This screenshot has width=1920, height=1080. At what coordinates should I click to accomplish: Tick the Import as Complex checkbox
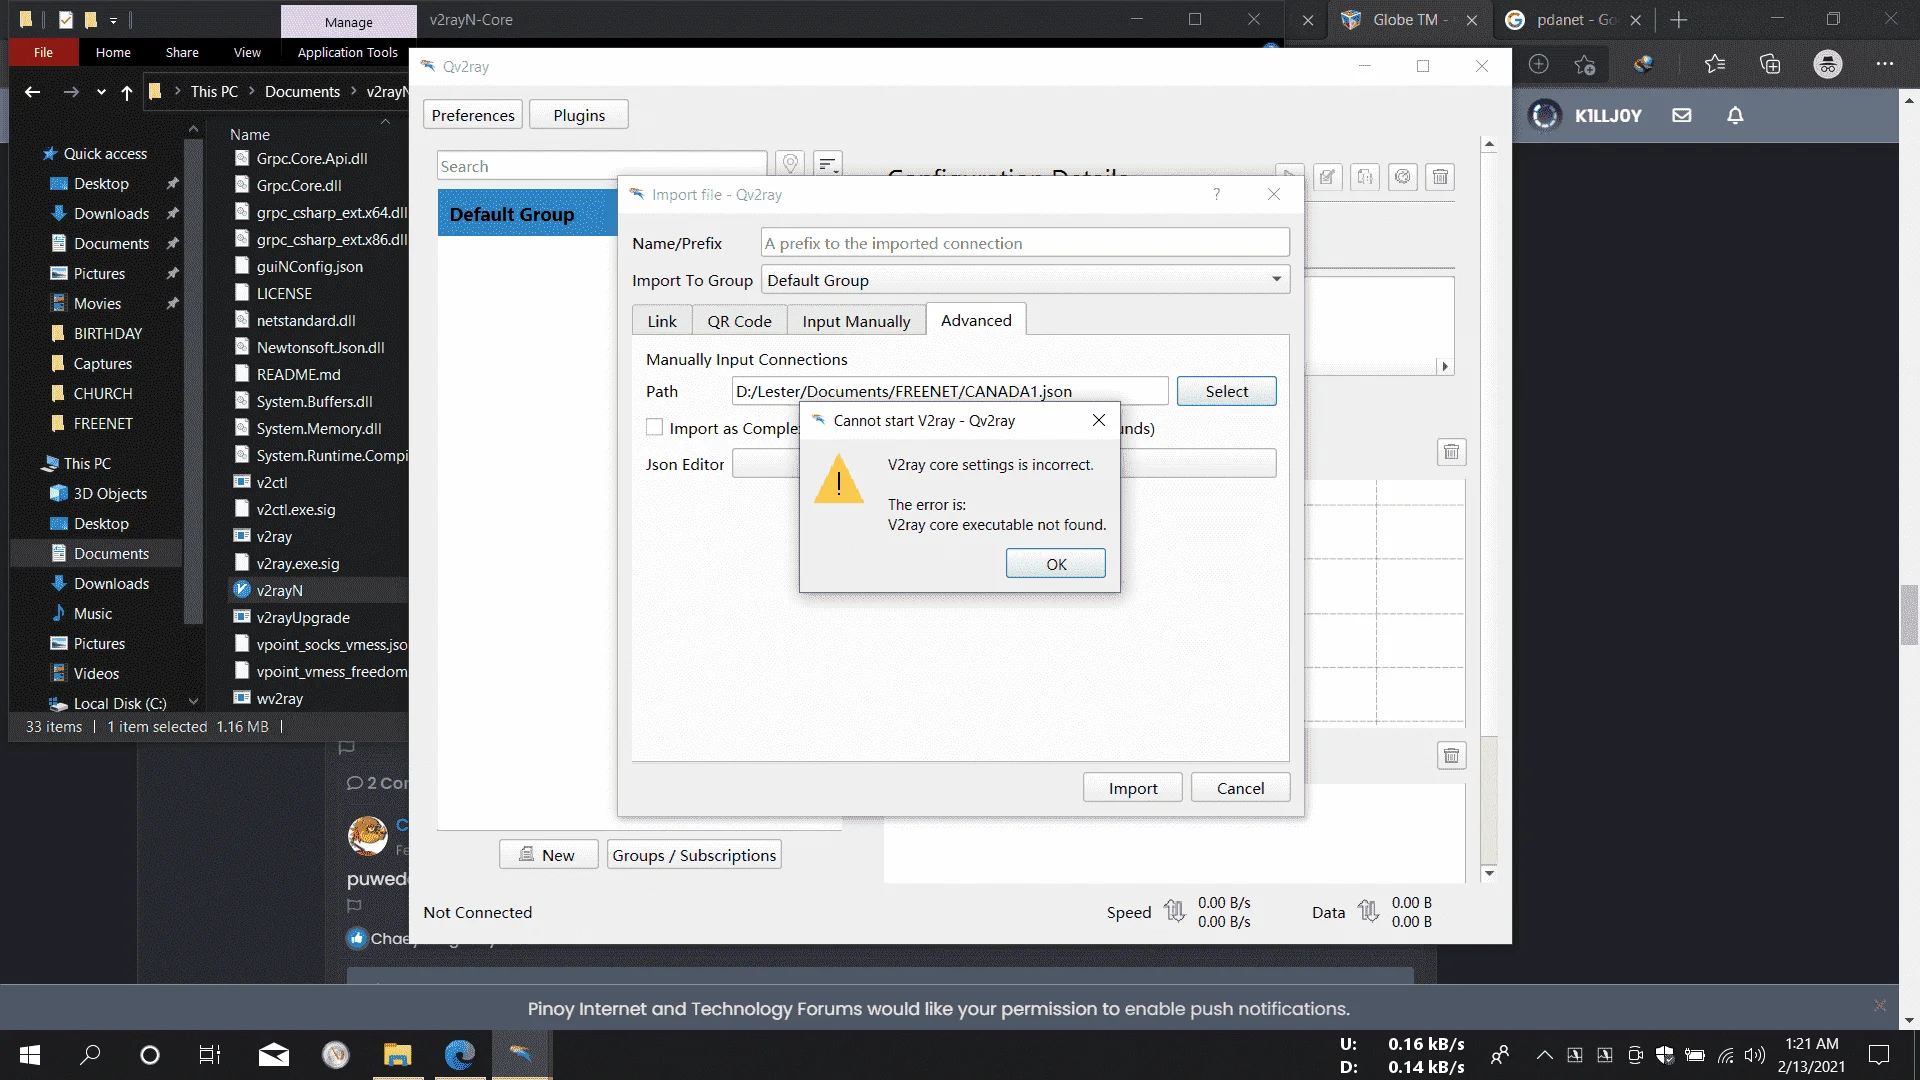click(x=655, y=428)
